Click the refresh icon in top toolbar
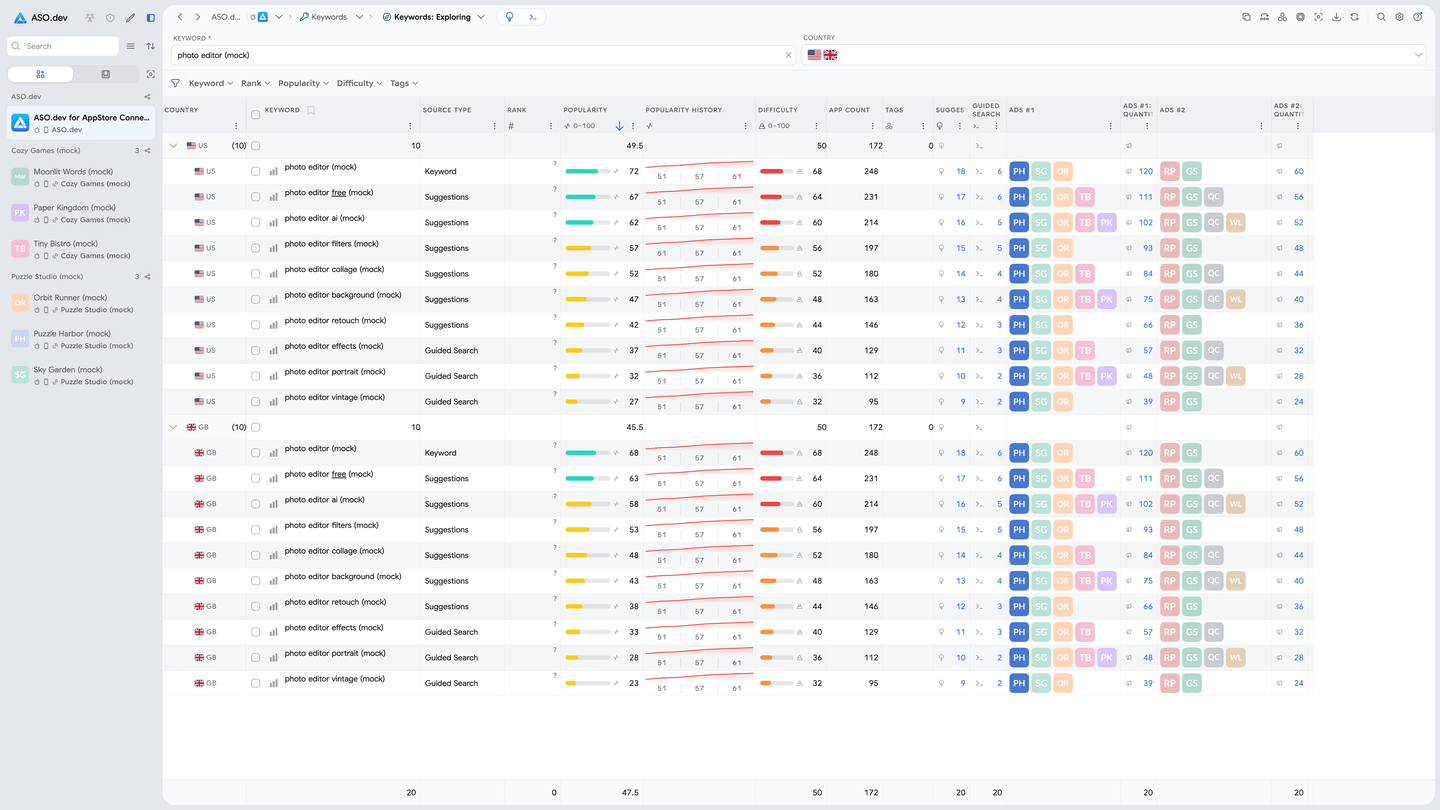 tap(1354, 17)
